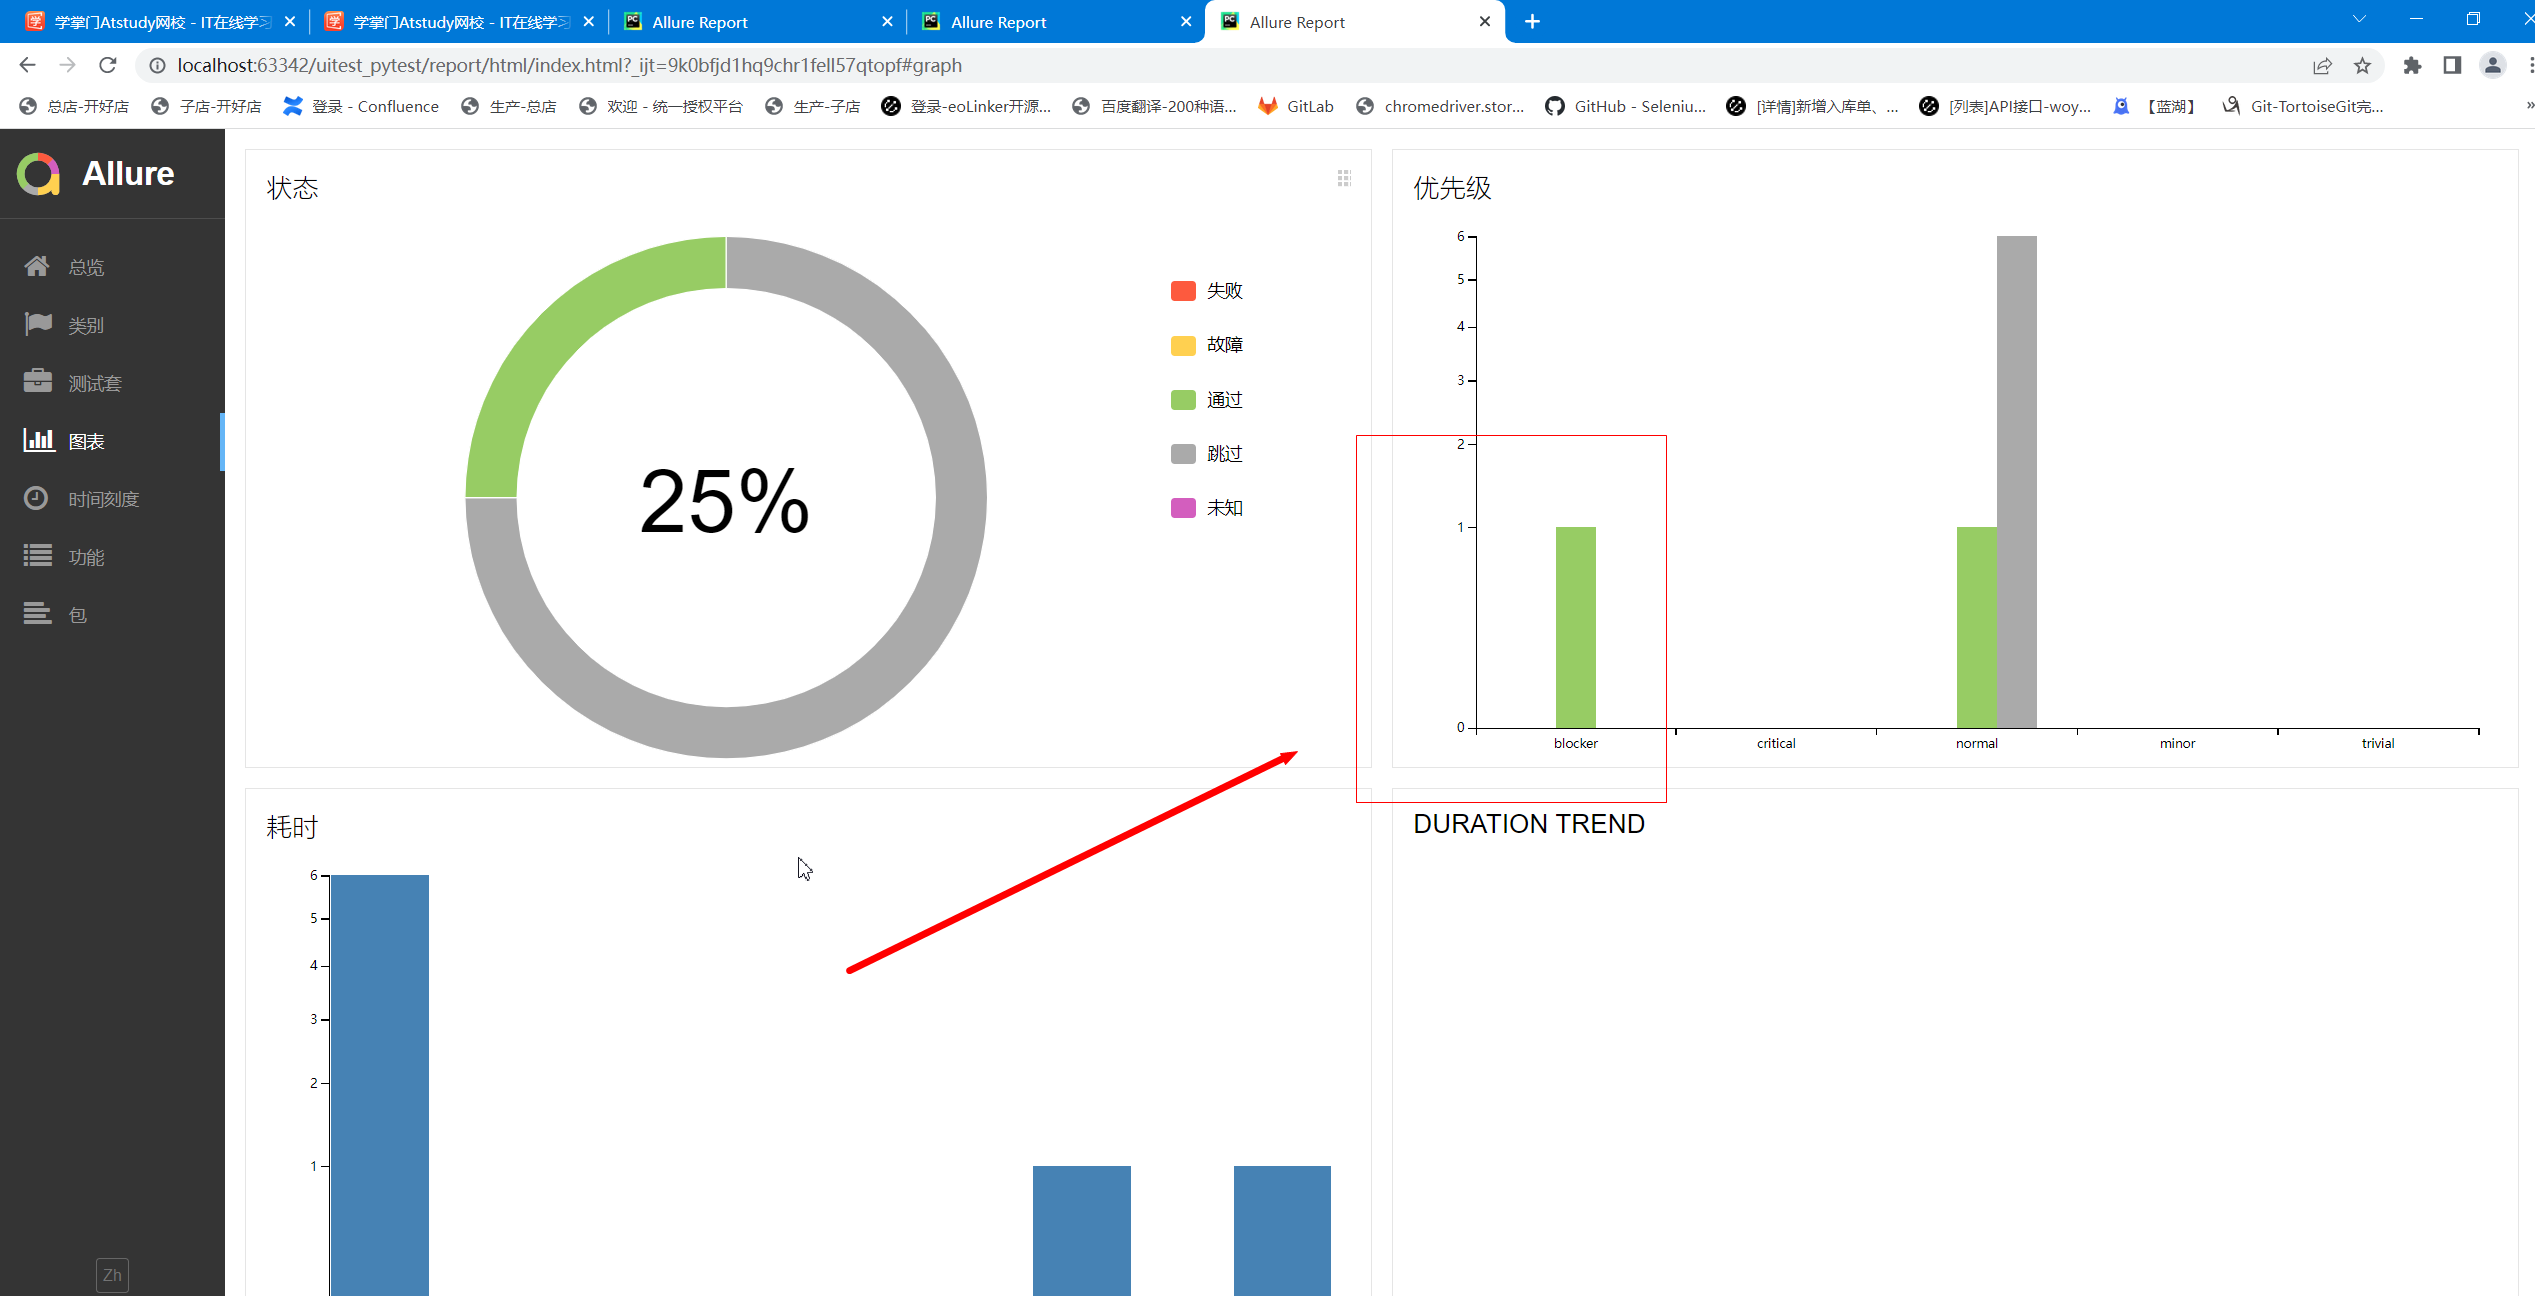2535x1296 pixels.
Task: Click the drag handle on 状态 widget
Action: [1344, 178]
